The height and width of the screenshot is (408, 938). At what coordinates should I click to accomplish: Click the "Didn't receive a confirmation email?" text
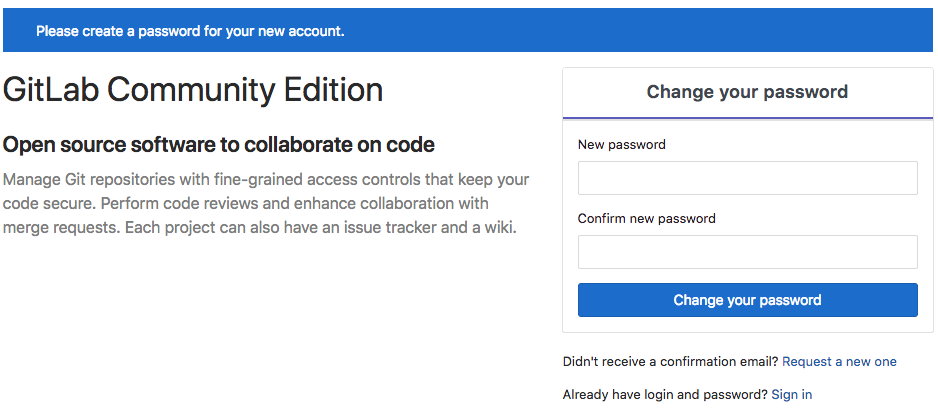[x=671, y=361]
